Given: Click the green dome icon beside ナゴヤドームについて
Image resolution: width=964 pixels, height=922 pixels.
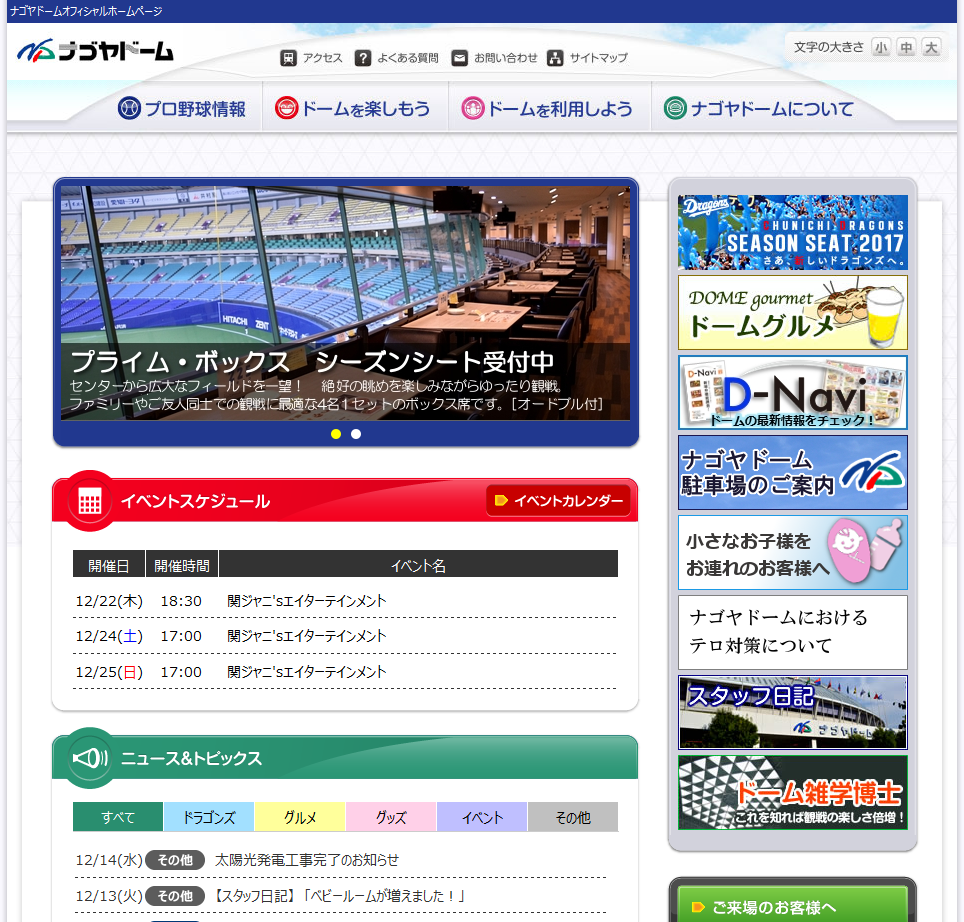Looking at the screenshot, I should (x=675, y=108).
